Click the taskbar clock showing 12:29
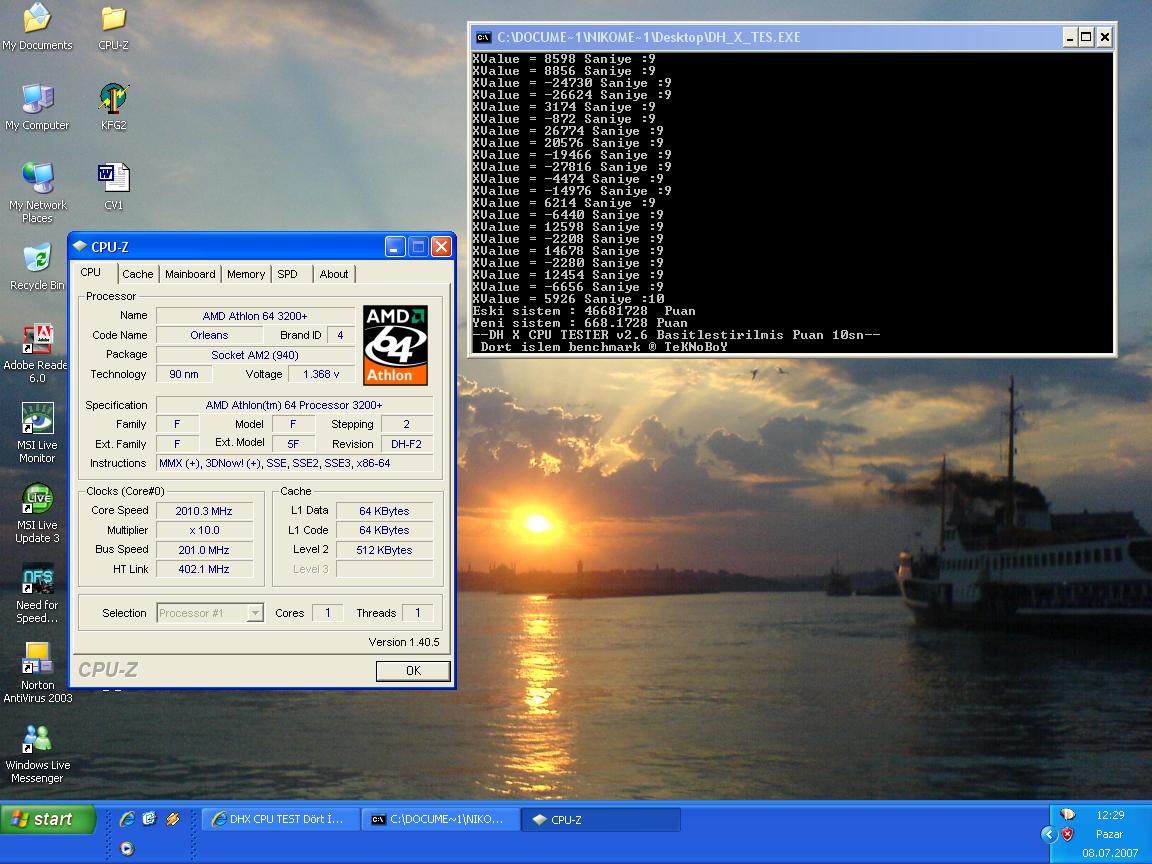 tap(1110, 815)
